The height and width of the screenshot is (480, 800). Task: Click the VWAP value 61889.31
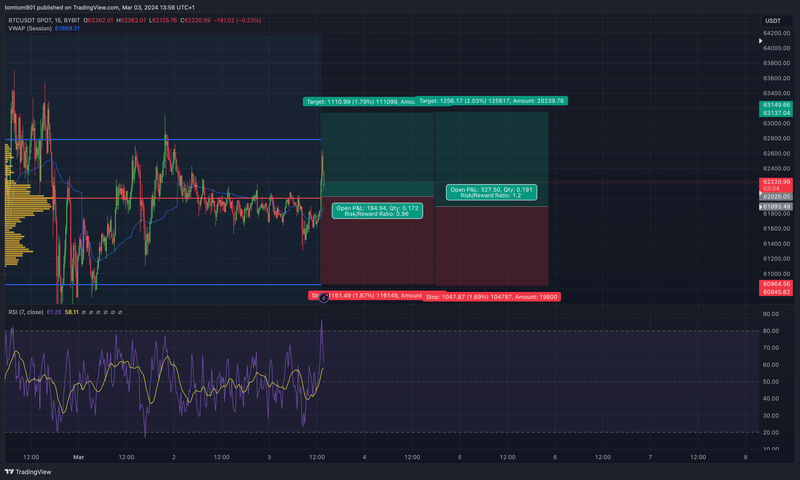click(x=67, y=29)
